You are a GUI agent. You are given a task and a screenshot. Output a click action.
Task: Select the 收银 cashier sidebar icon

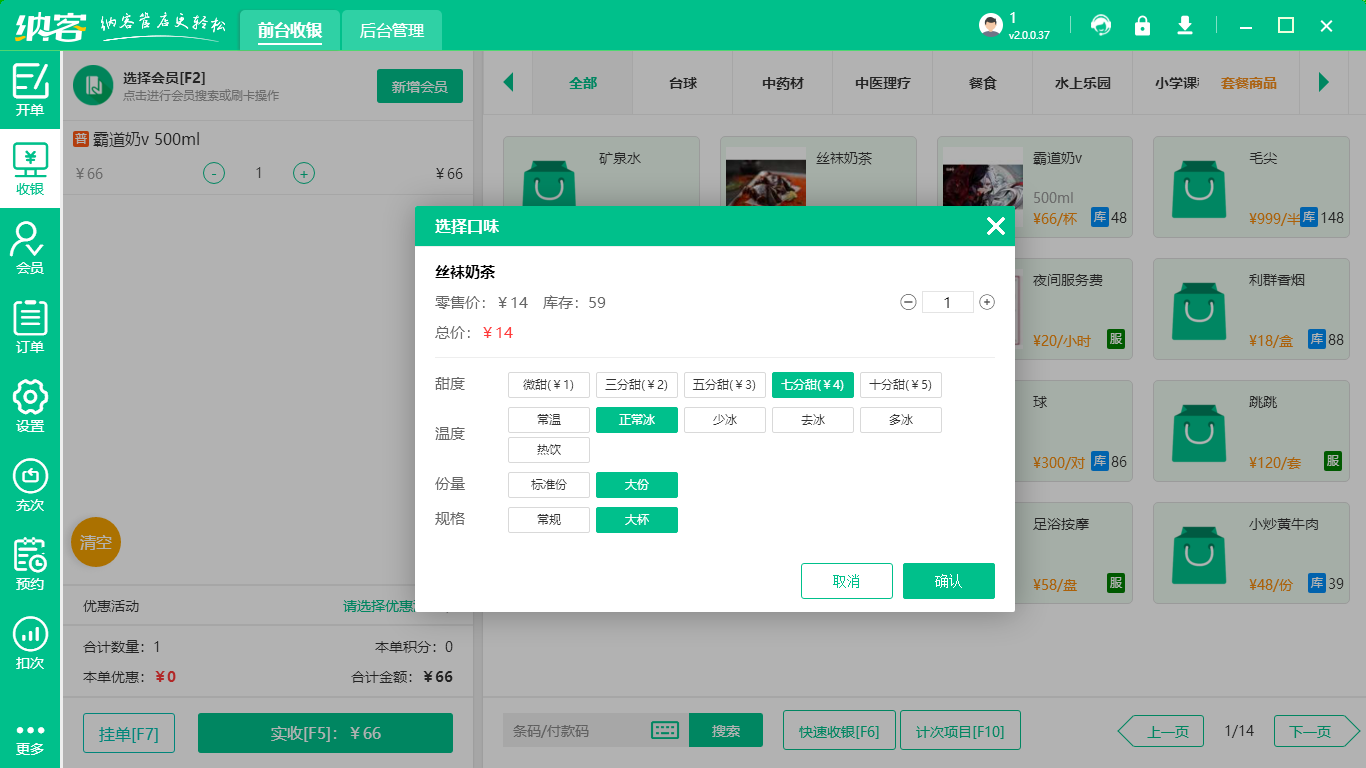[x=30, y=169]
